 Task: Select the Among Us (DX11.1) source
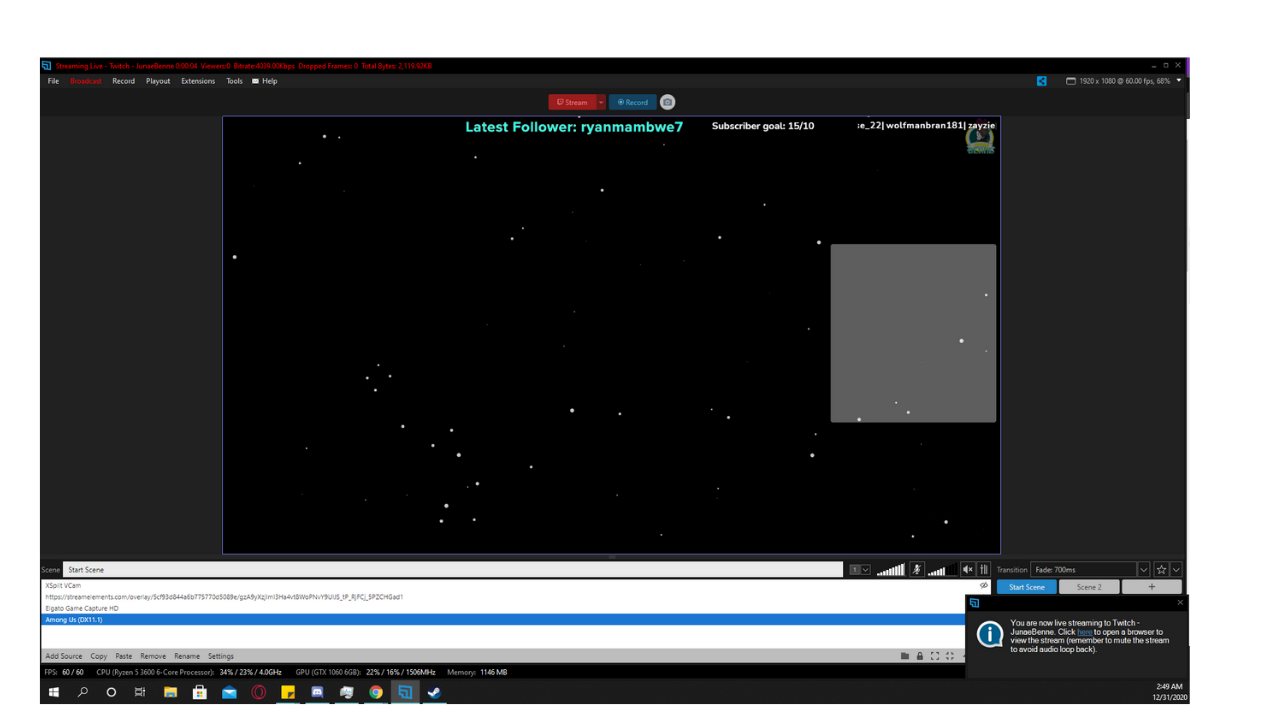(504, 620)
